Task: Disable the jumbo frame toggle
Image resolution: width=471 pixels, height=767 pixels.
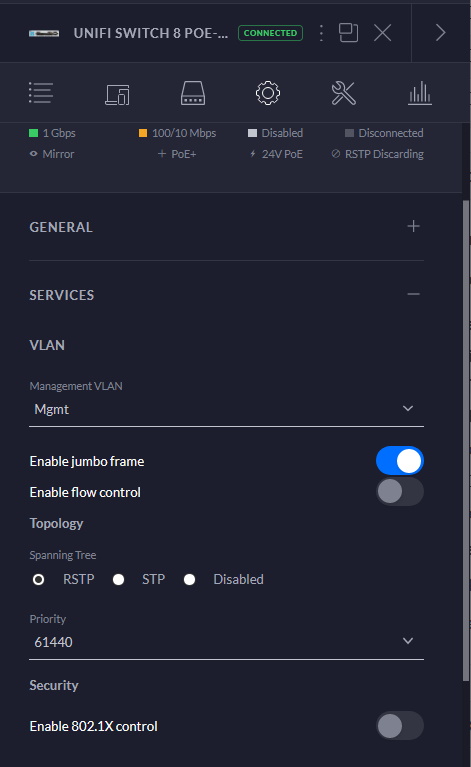Action: [400, 461]
